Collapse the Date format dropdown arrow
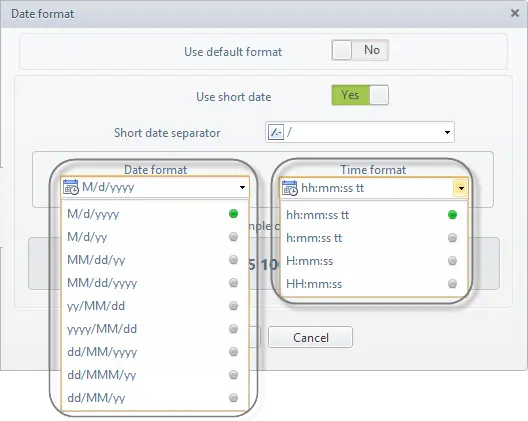 coord(242,187)
